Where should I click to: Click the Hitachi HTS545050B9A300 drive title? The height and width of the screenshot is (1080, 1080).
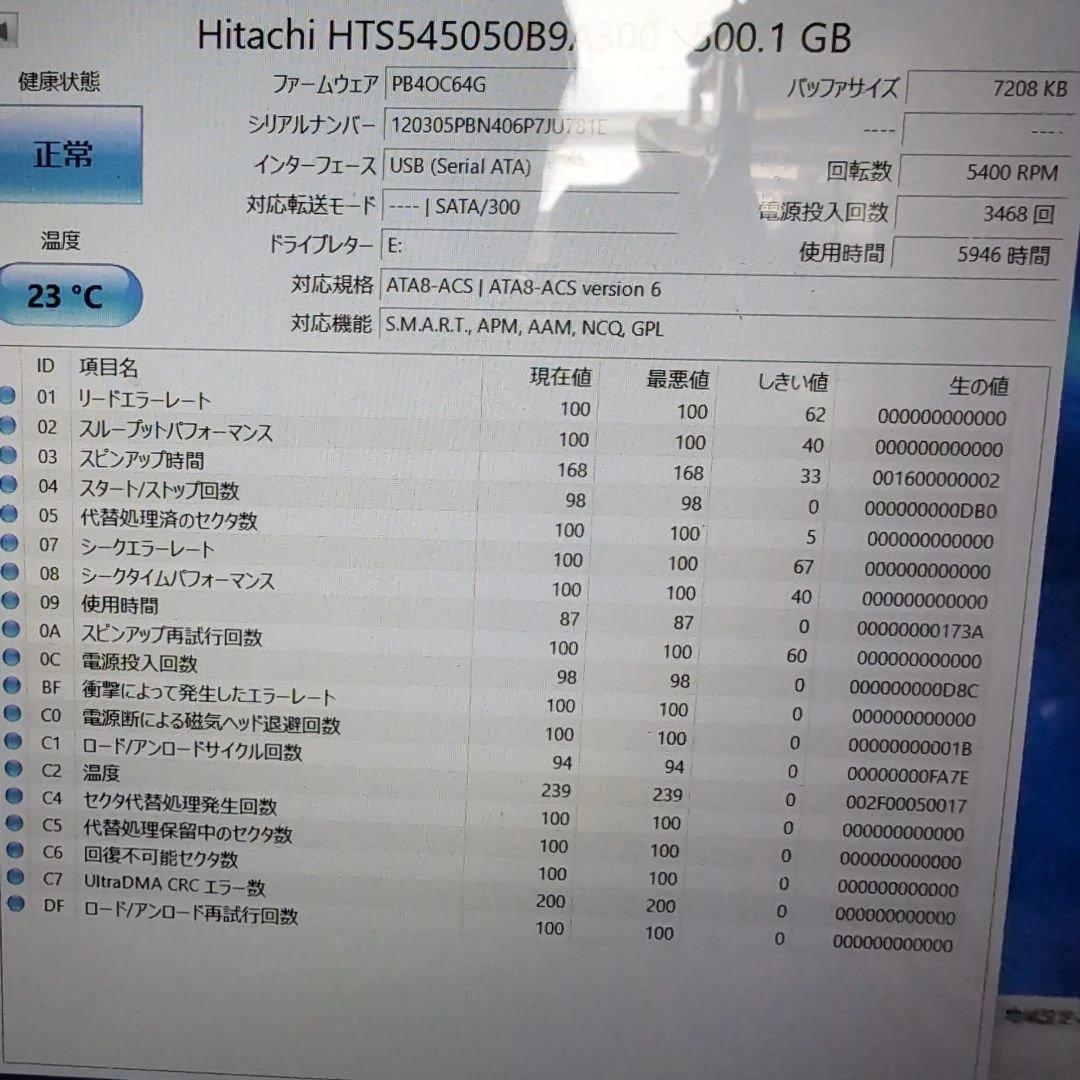tap(523, 36)
